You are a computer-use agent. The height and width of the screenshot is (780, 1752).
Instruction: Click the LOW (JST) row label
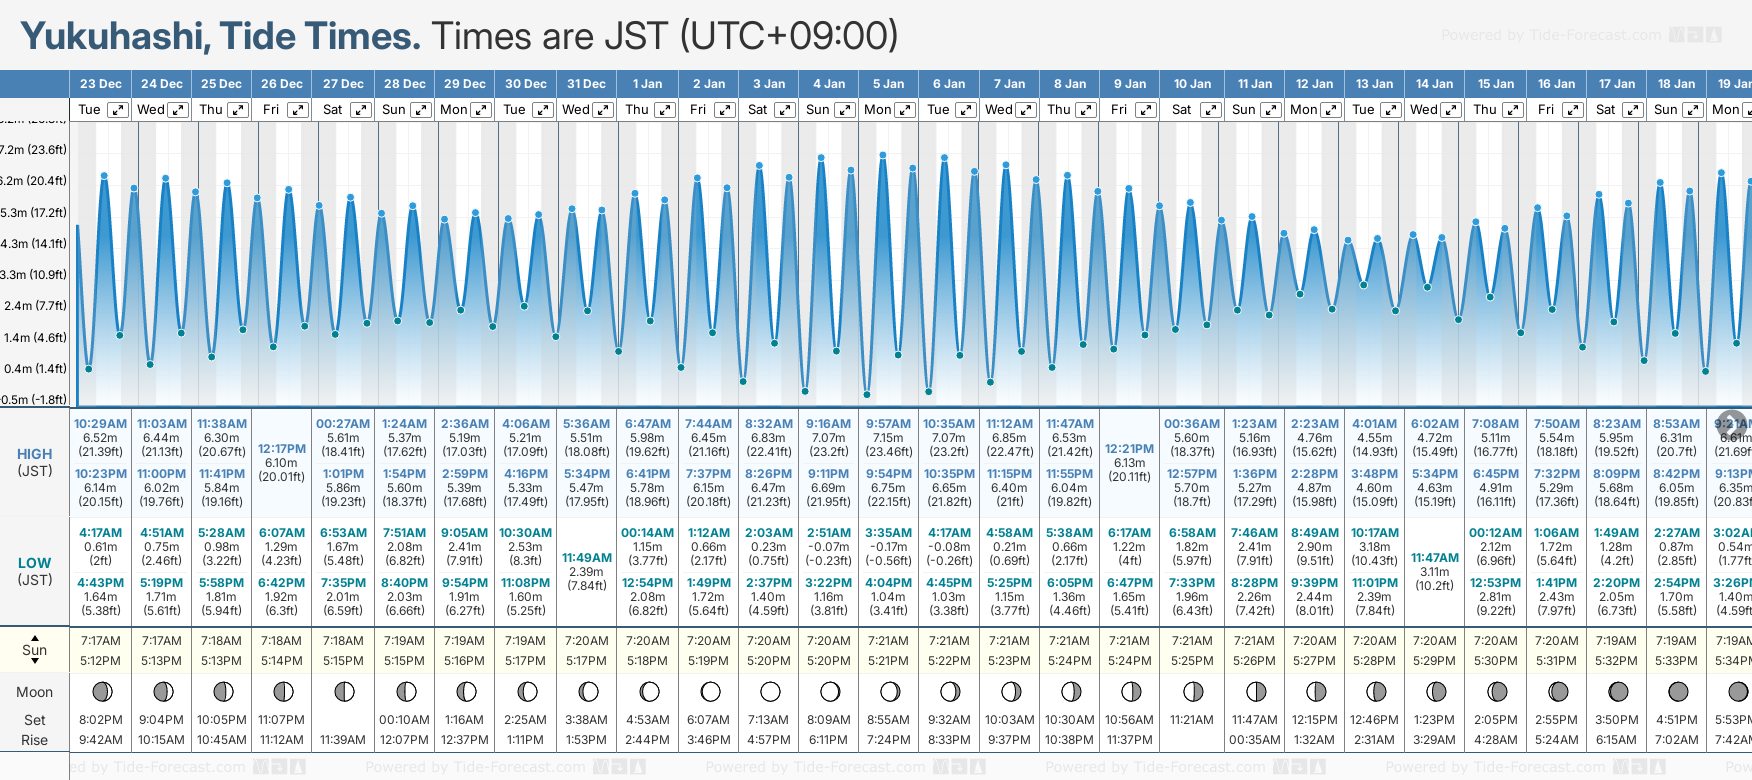click(35, 571)
